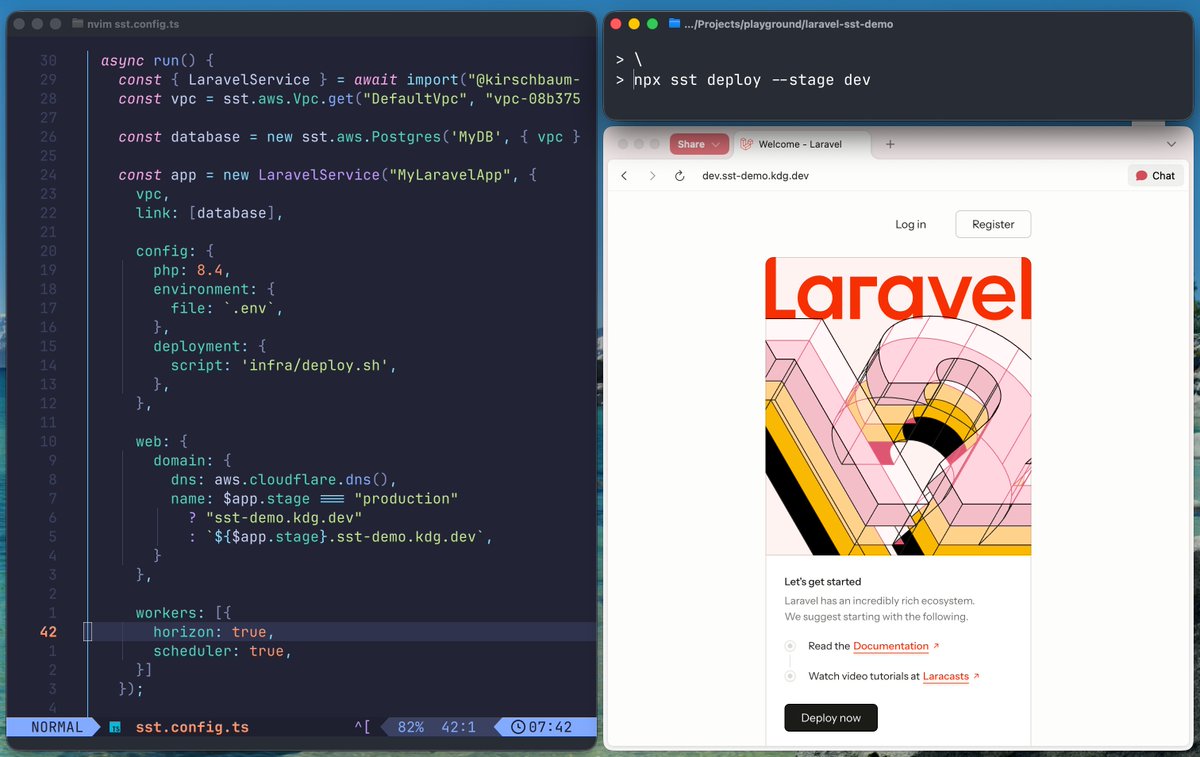Select the Welcome - Laravel tab

pos(800,144)
